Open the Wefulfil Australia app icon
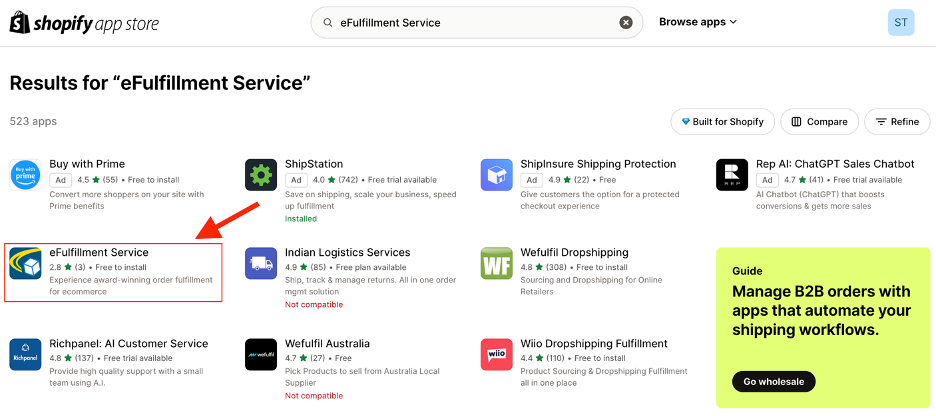The image size is (936, 416). [x=261, y=355]
